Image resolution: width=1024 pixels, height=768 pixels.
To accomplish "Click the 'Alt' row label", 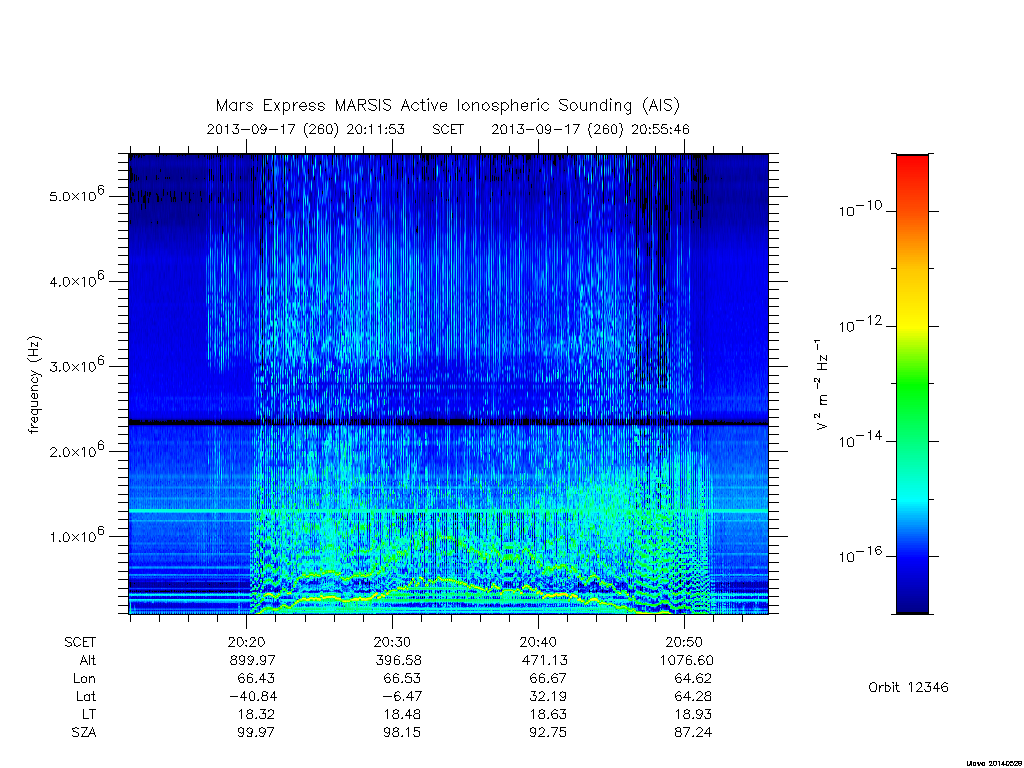I will point(88,660).
